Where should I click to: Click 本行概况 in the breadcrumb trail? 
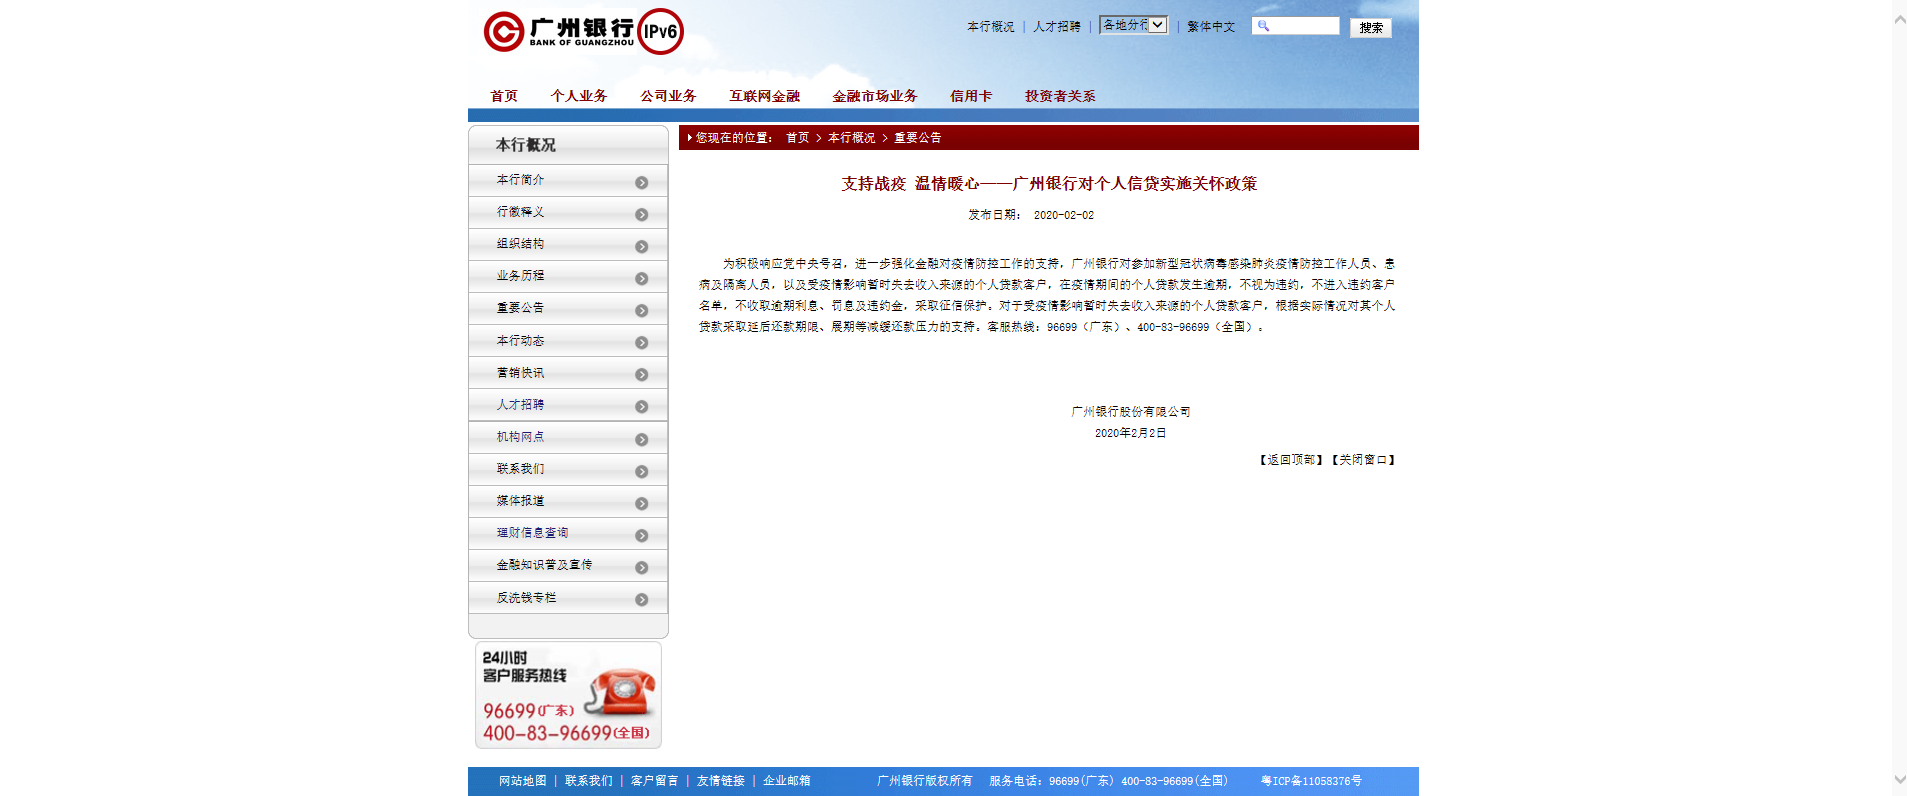click(x=851, y=138)
